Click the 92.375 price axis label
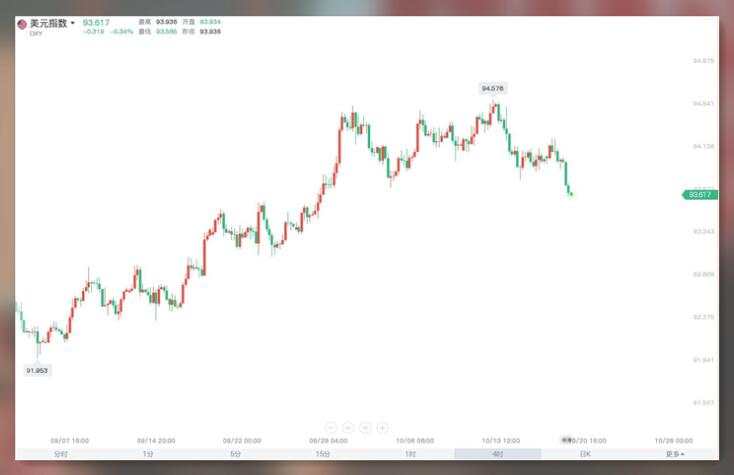 click(x=704, y=317)
